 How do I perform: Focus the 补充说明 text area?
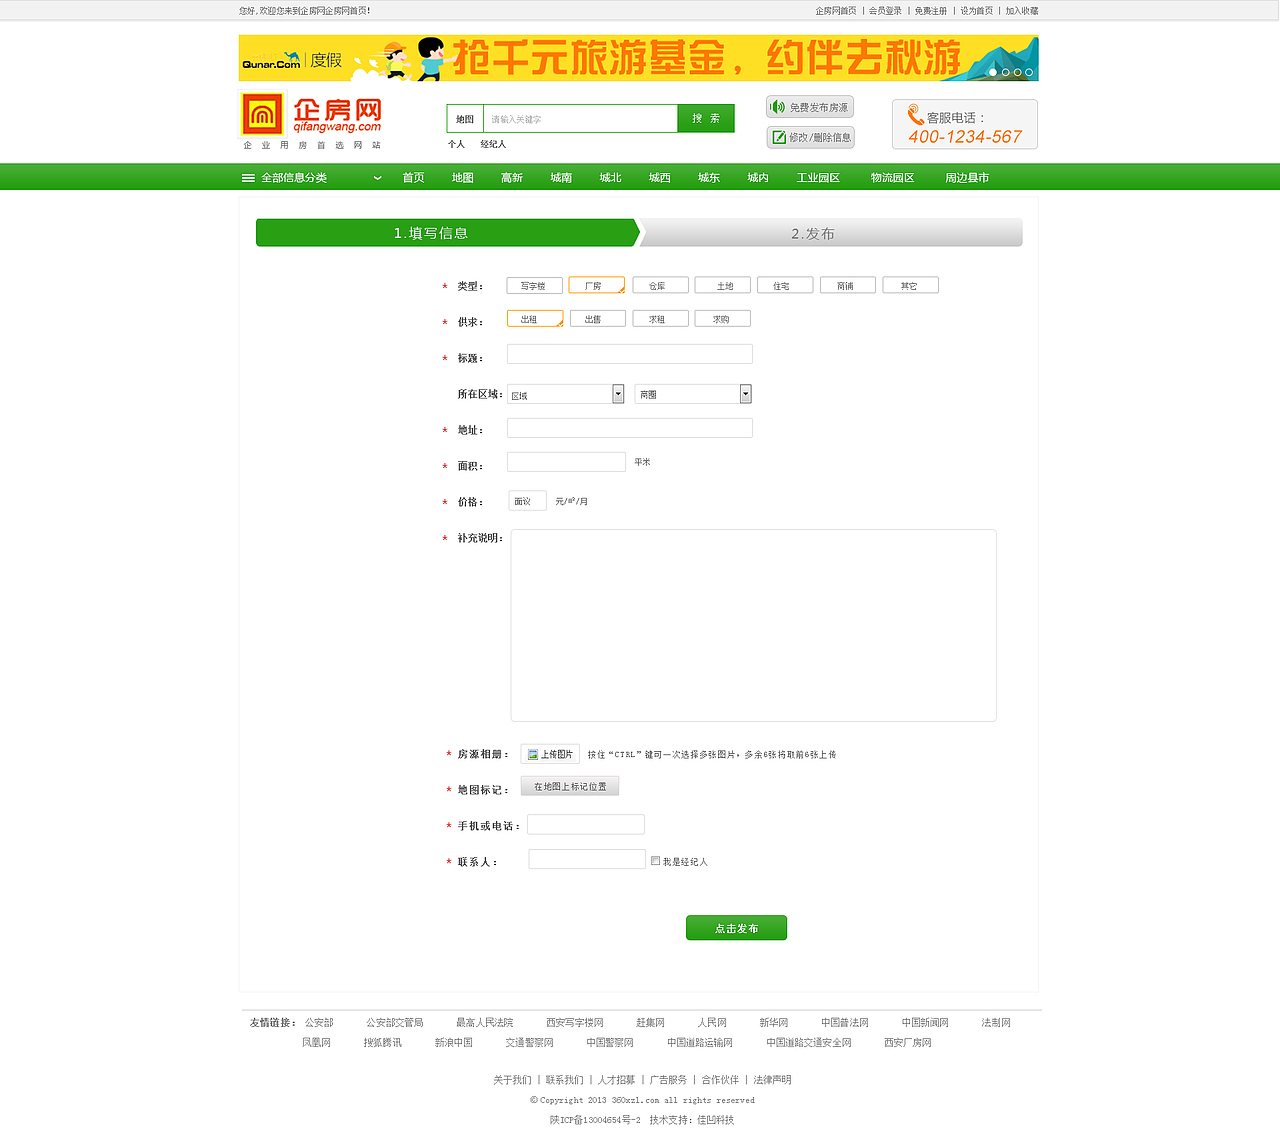754,625
